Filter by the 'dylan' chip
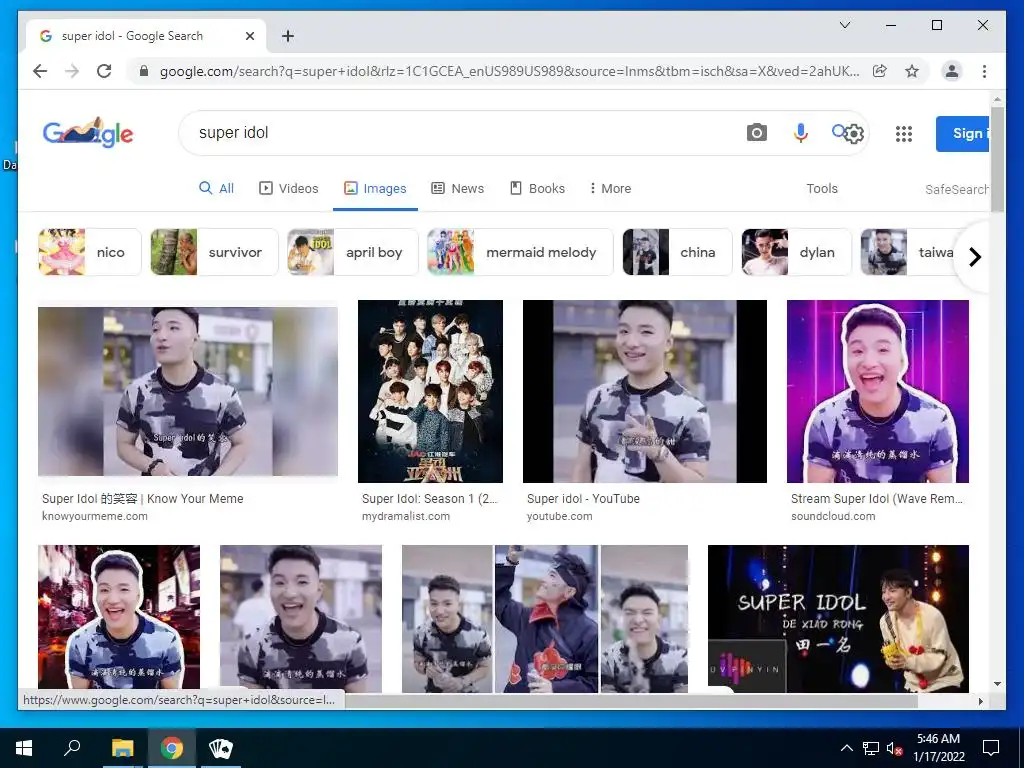The width and height of the screenshot is (1024, 768). click(797, 252)
